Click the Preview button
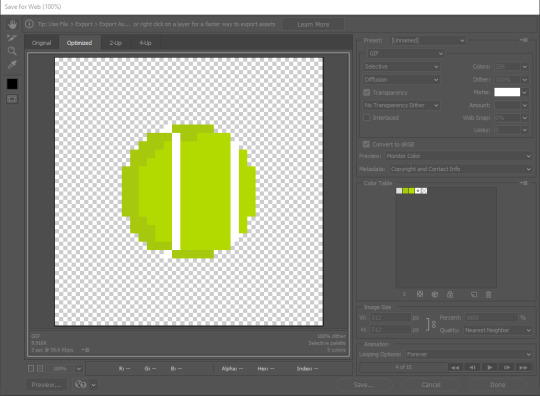The width and height of the screenshot is (540, 396). pyautogui.click(x=46, y=385)
